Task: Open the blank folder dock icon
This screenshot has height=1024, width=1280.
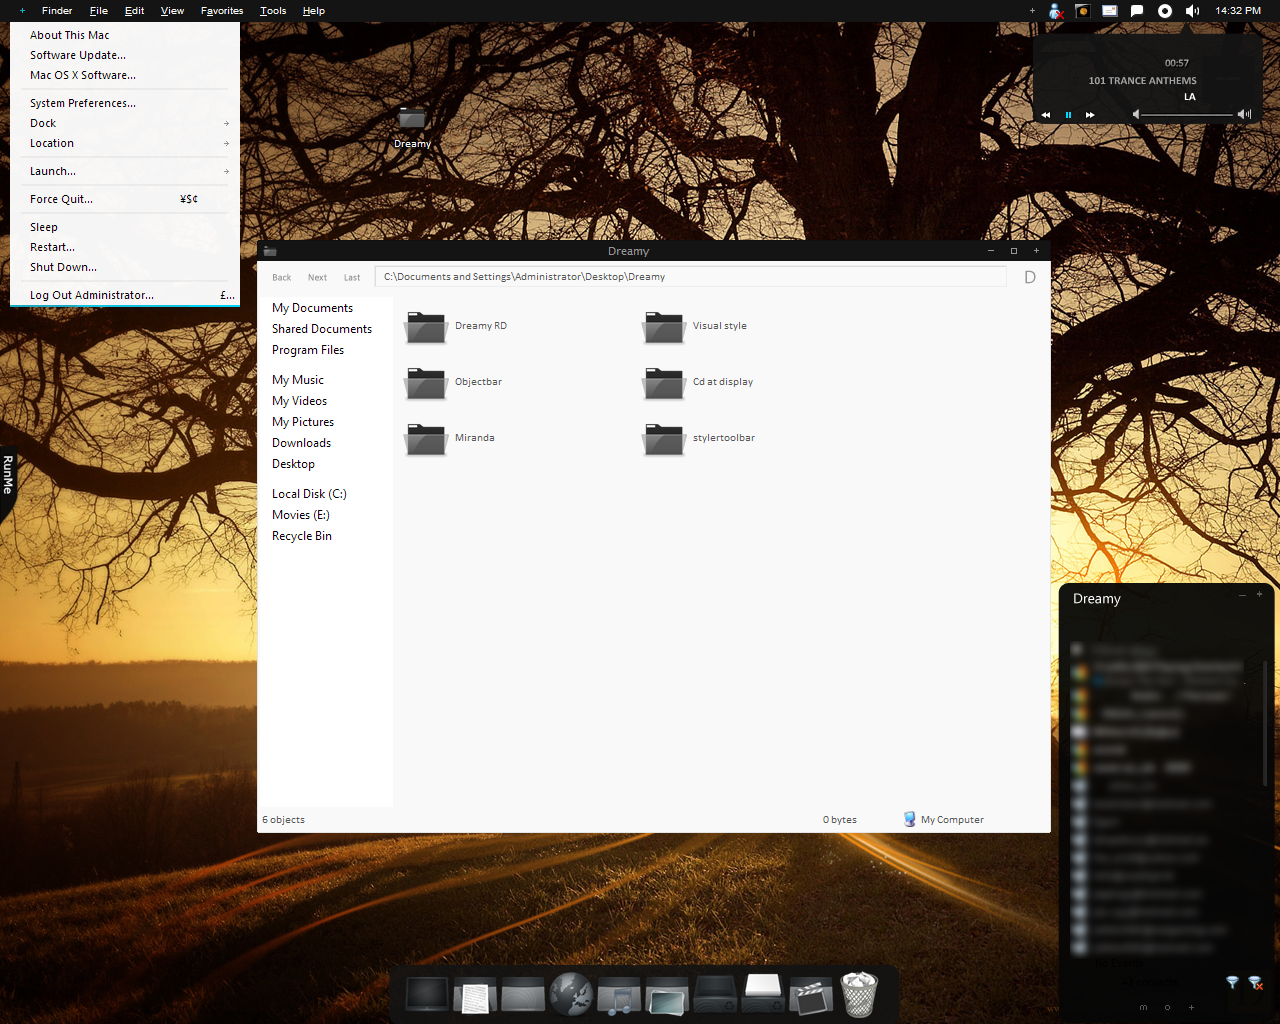Action: [523, 995]
